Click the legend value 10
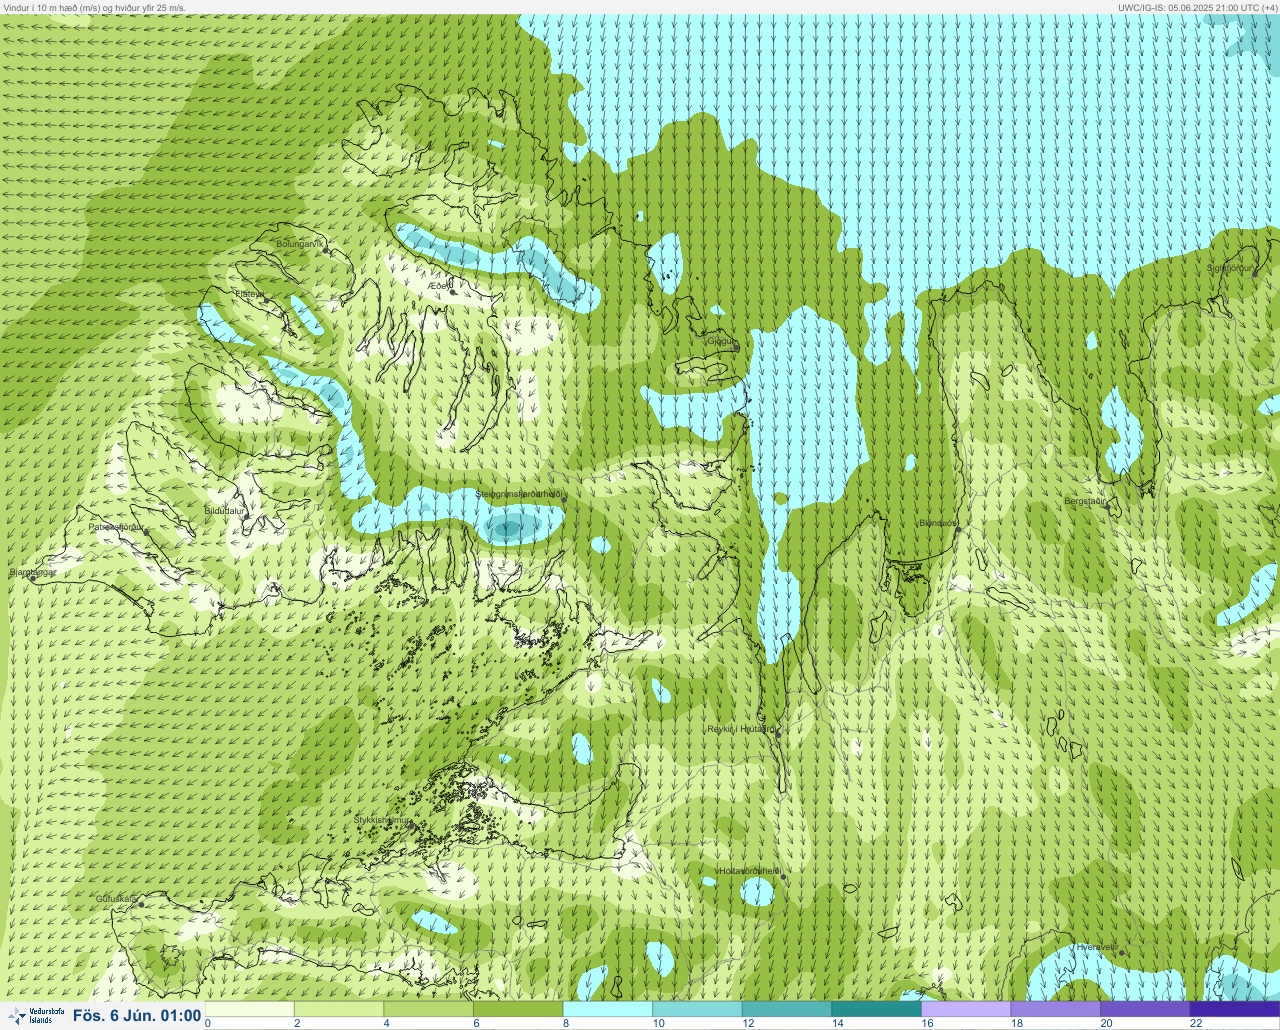The height and width of the screenshot is (1030, 1280). [658, 1023]
